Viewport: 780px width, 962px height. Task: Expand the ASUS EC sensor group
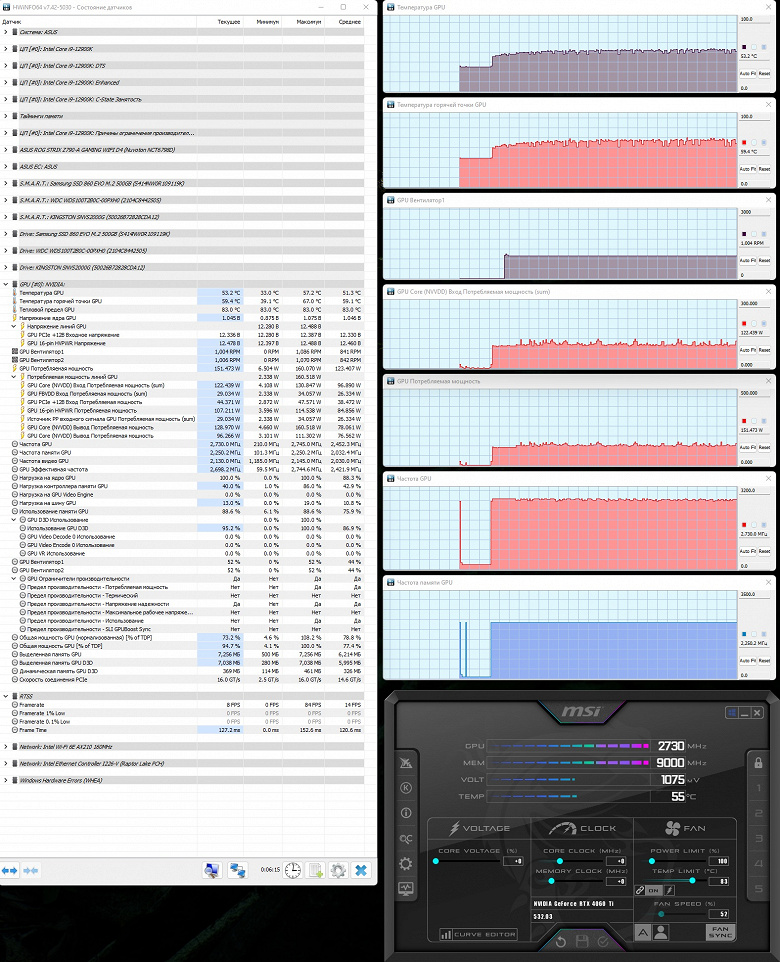coord(6,166)
